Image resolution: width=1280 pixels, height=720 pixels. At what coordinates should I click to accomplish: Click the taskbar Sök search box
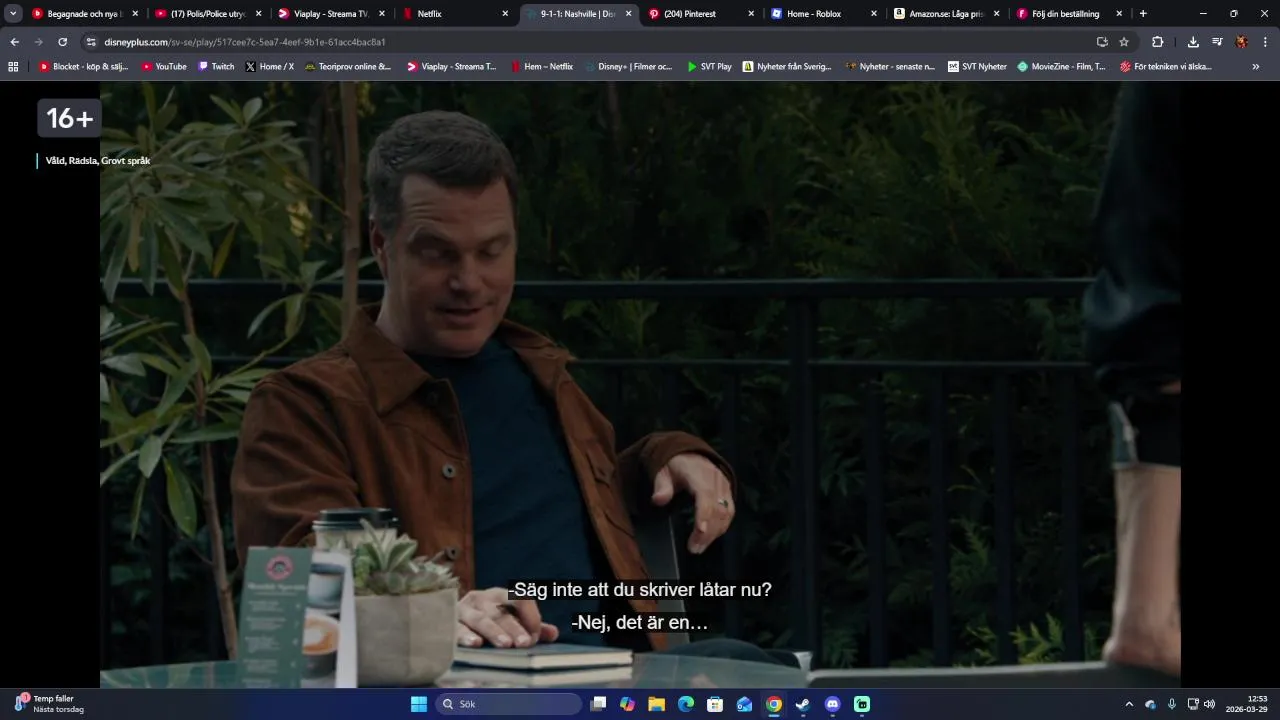coord(509,704)
